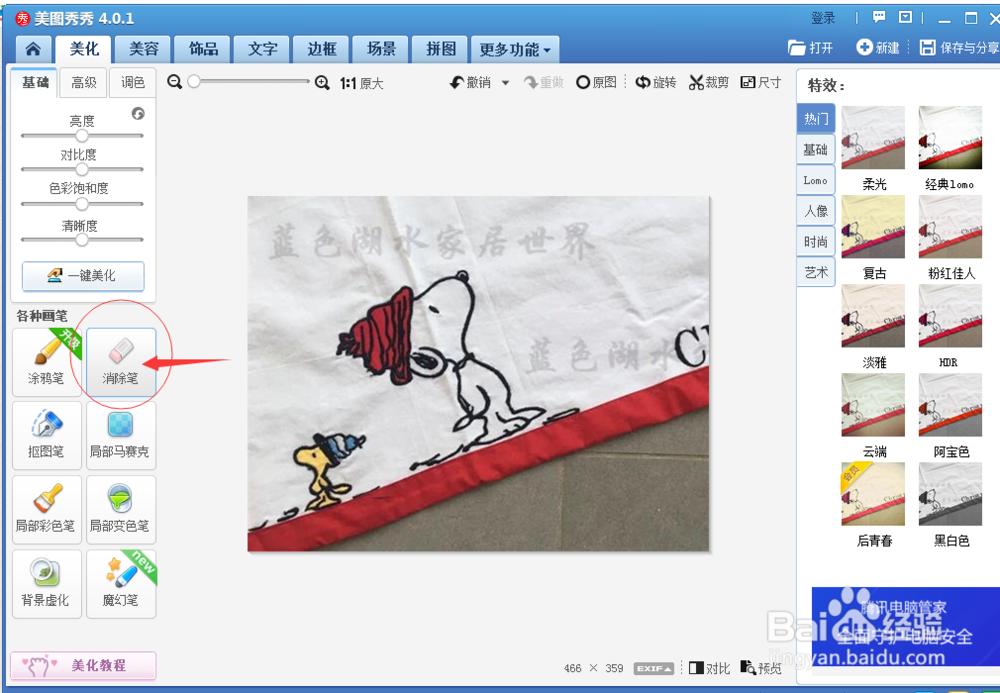Screen dimensions: 1000x693
Task: Expand the 更多功能 dropdown
Action: coord(515,49)
